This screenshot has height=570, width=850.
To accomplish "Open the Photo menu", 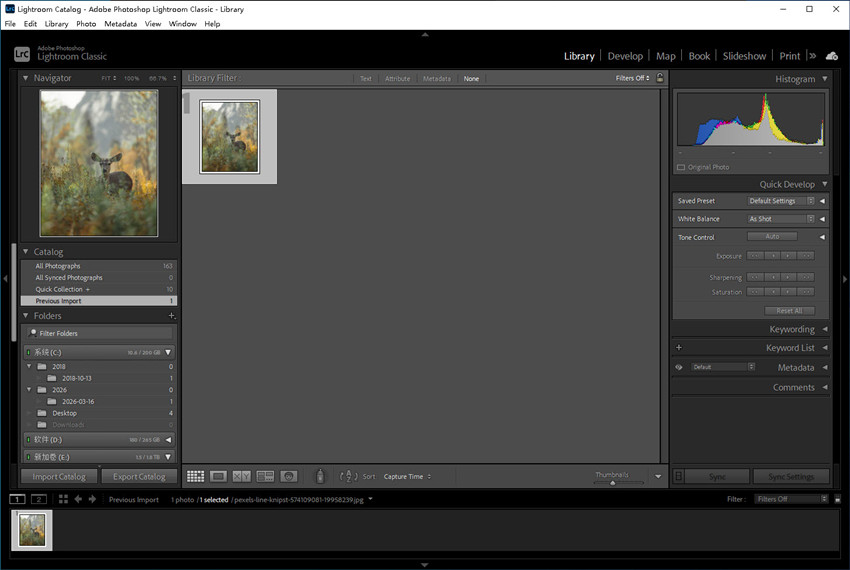I will click(86, 24).
